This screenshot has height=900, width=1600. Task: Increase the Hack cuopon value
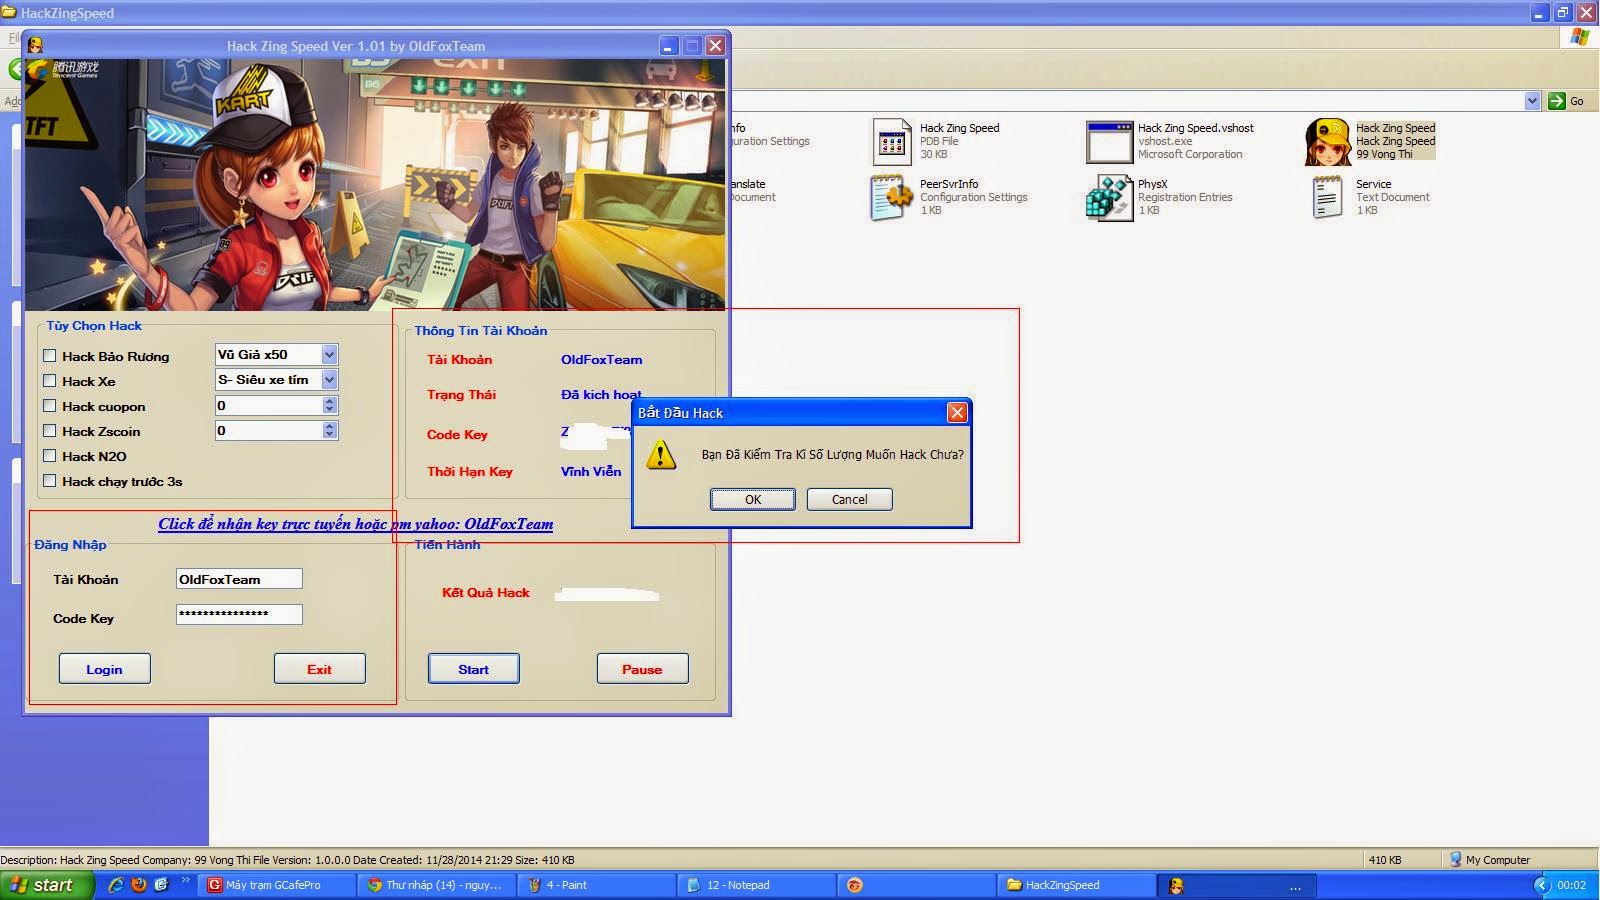(x=330, y=401)
